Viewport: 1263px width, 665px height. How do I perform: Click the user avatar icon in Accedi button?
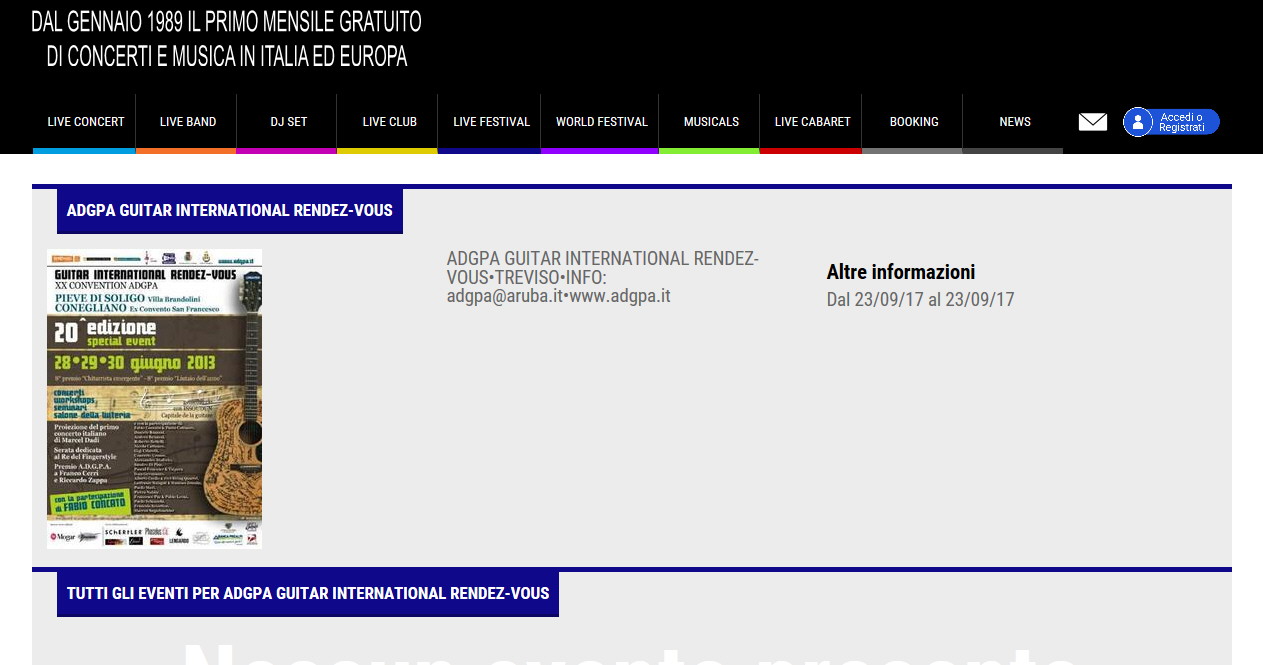point(1138,122)
